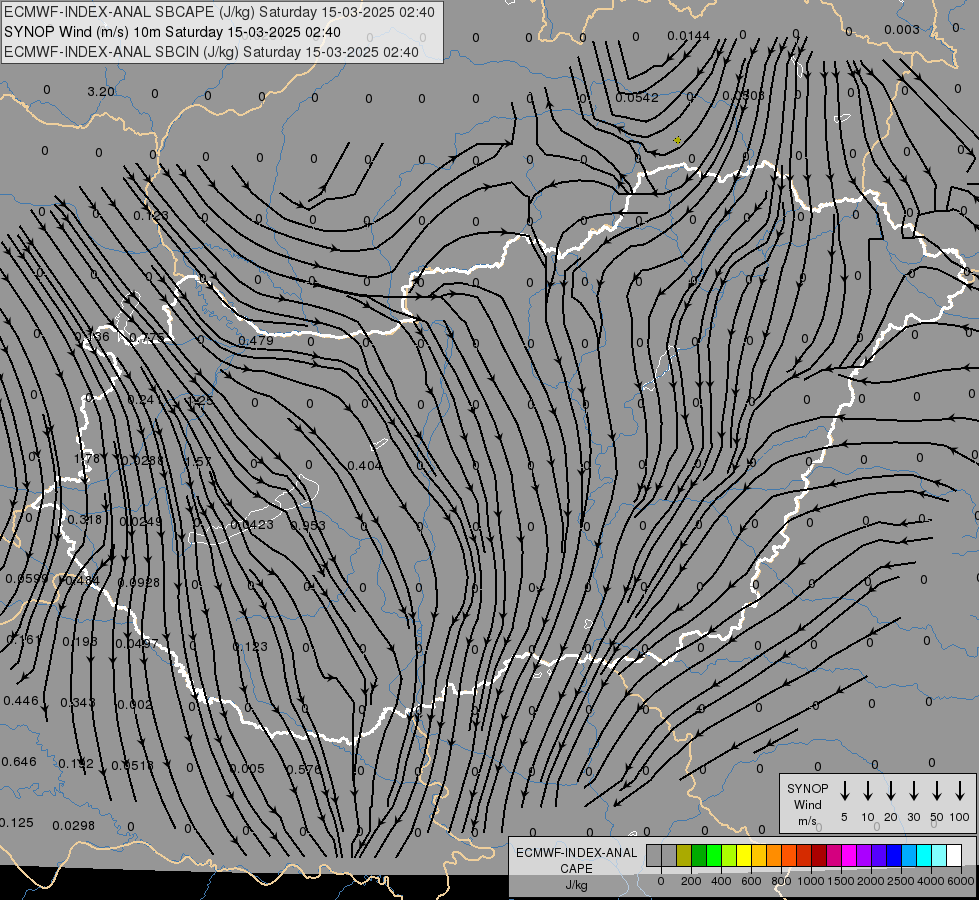This screenshot has width=979, height=900.
Task: Click the SYNOP Wind m/s legend label
Action: (x=807, y=804)
